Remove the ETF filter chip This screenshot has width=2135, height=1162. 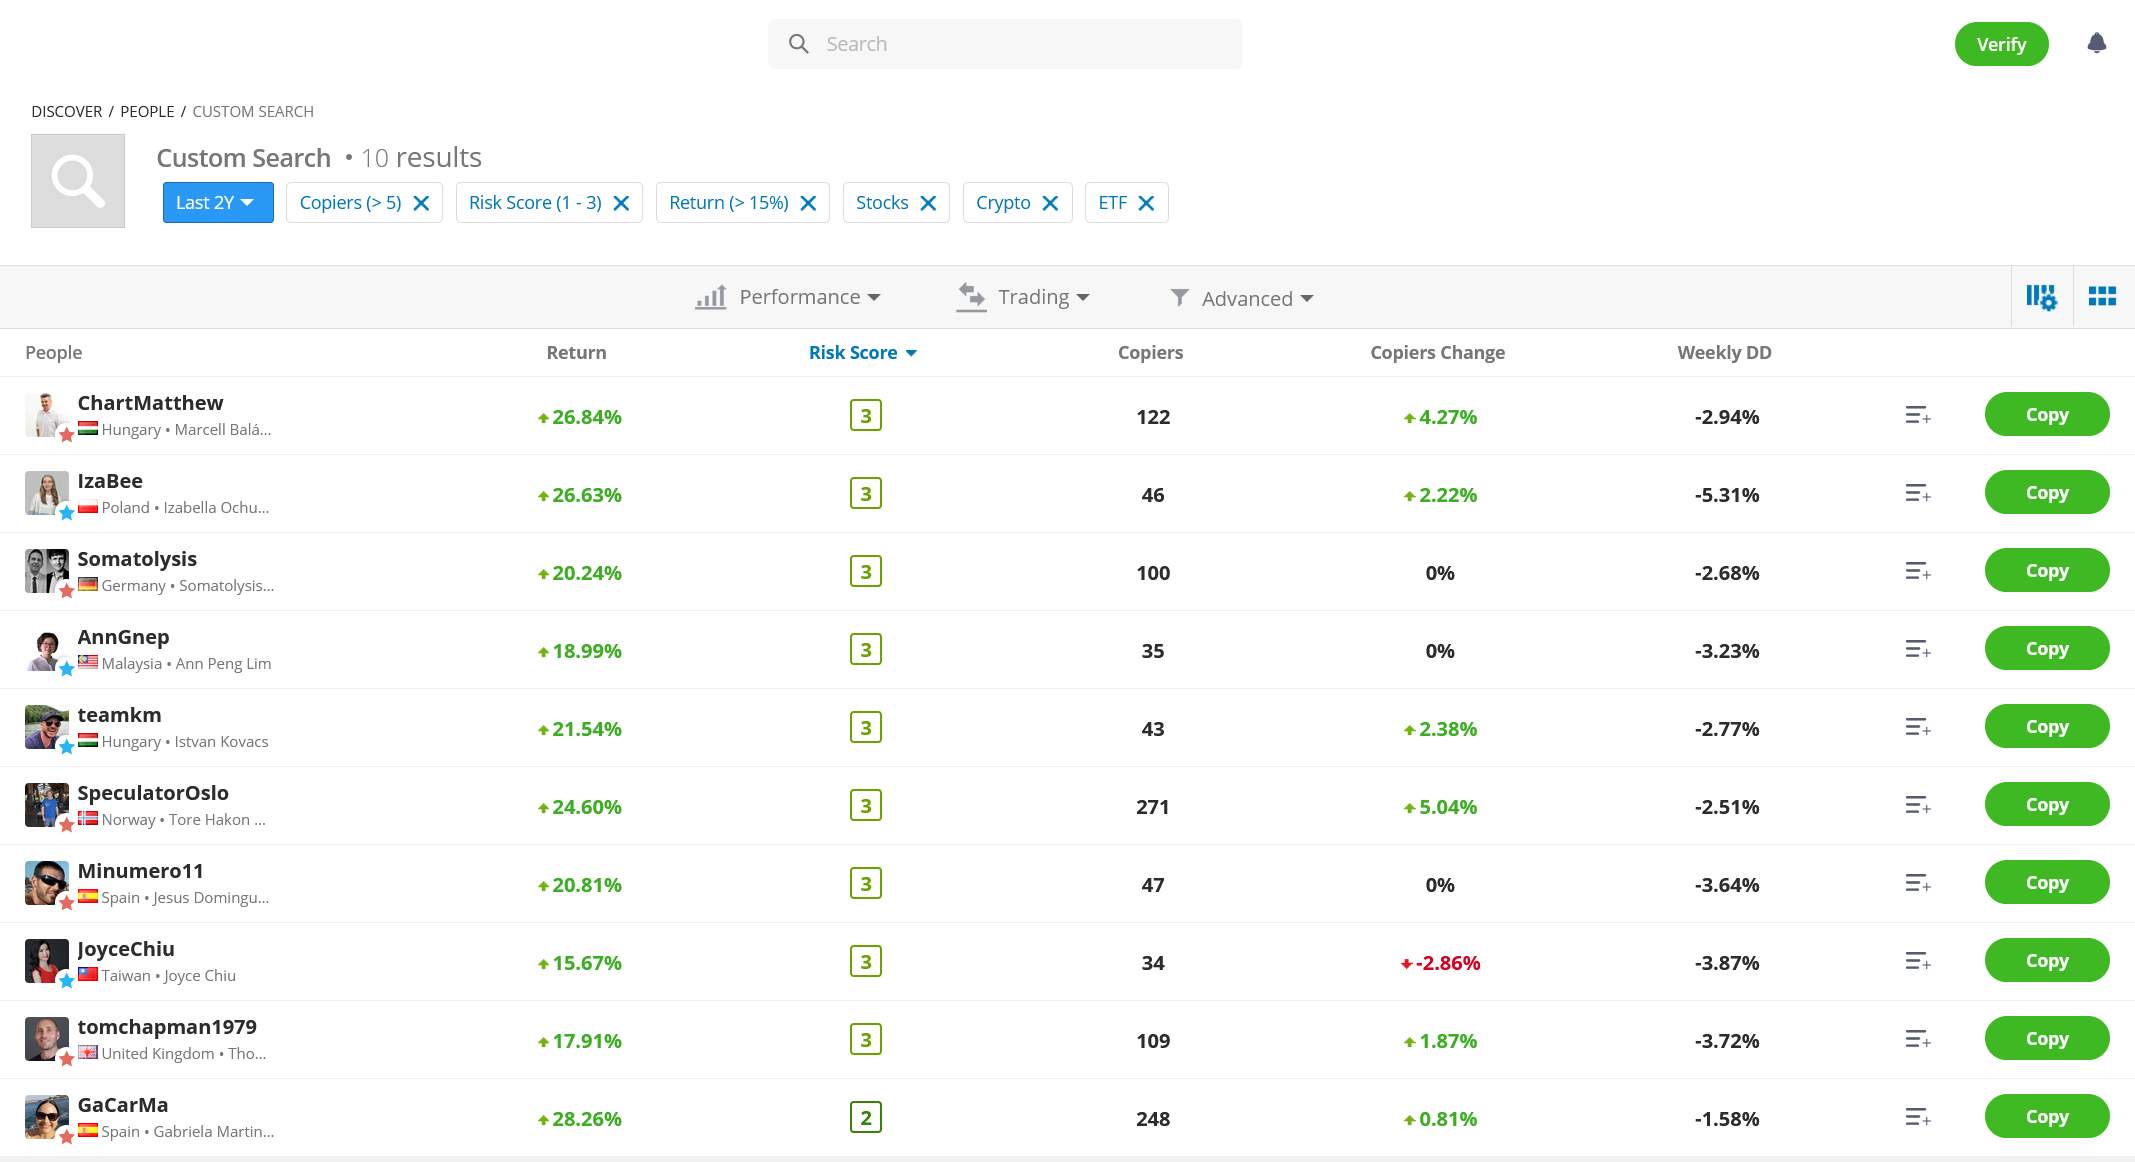(x=1146, y=203)
